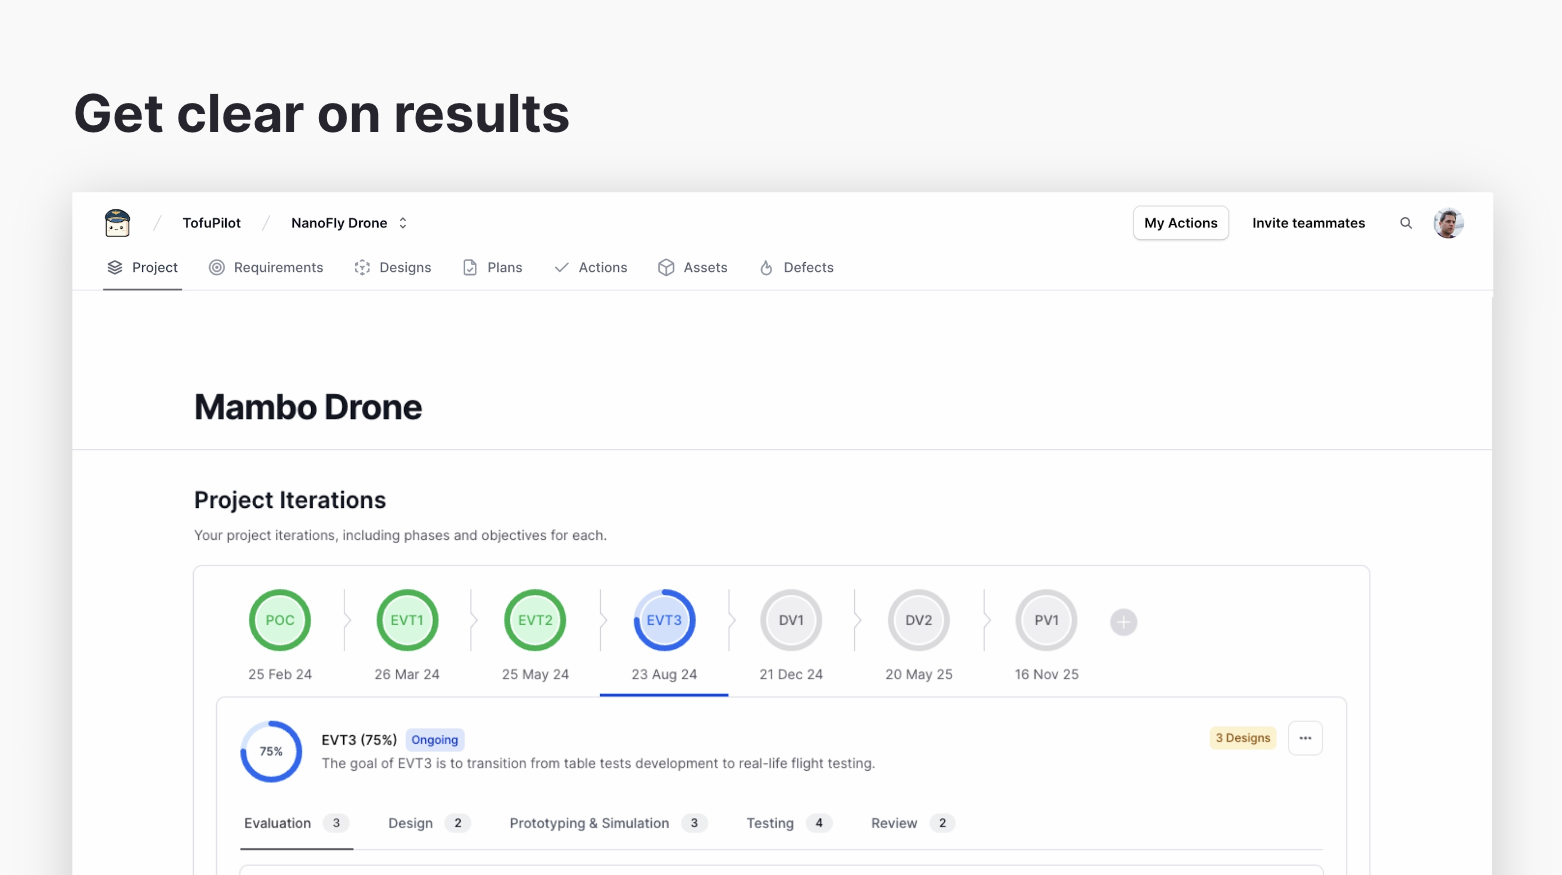Click the Assets cube icon
1562x875 pixels.
[666, 267]
